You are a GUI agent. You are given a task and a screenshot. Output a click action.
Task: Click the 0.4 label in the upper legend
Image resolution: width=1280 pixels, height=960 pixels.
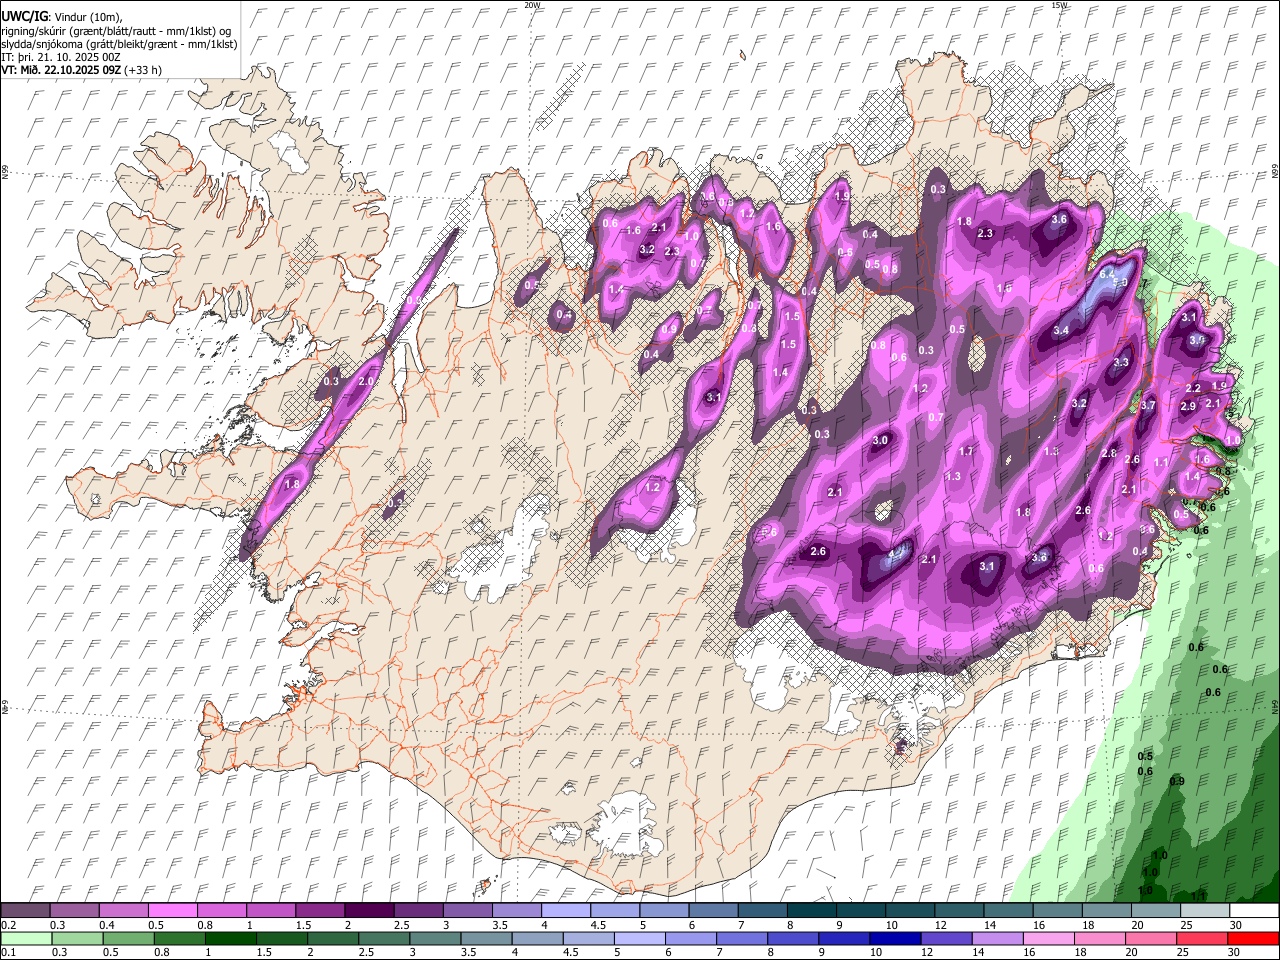[107, 925]
